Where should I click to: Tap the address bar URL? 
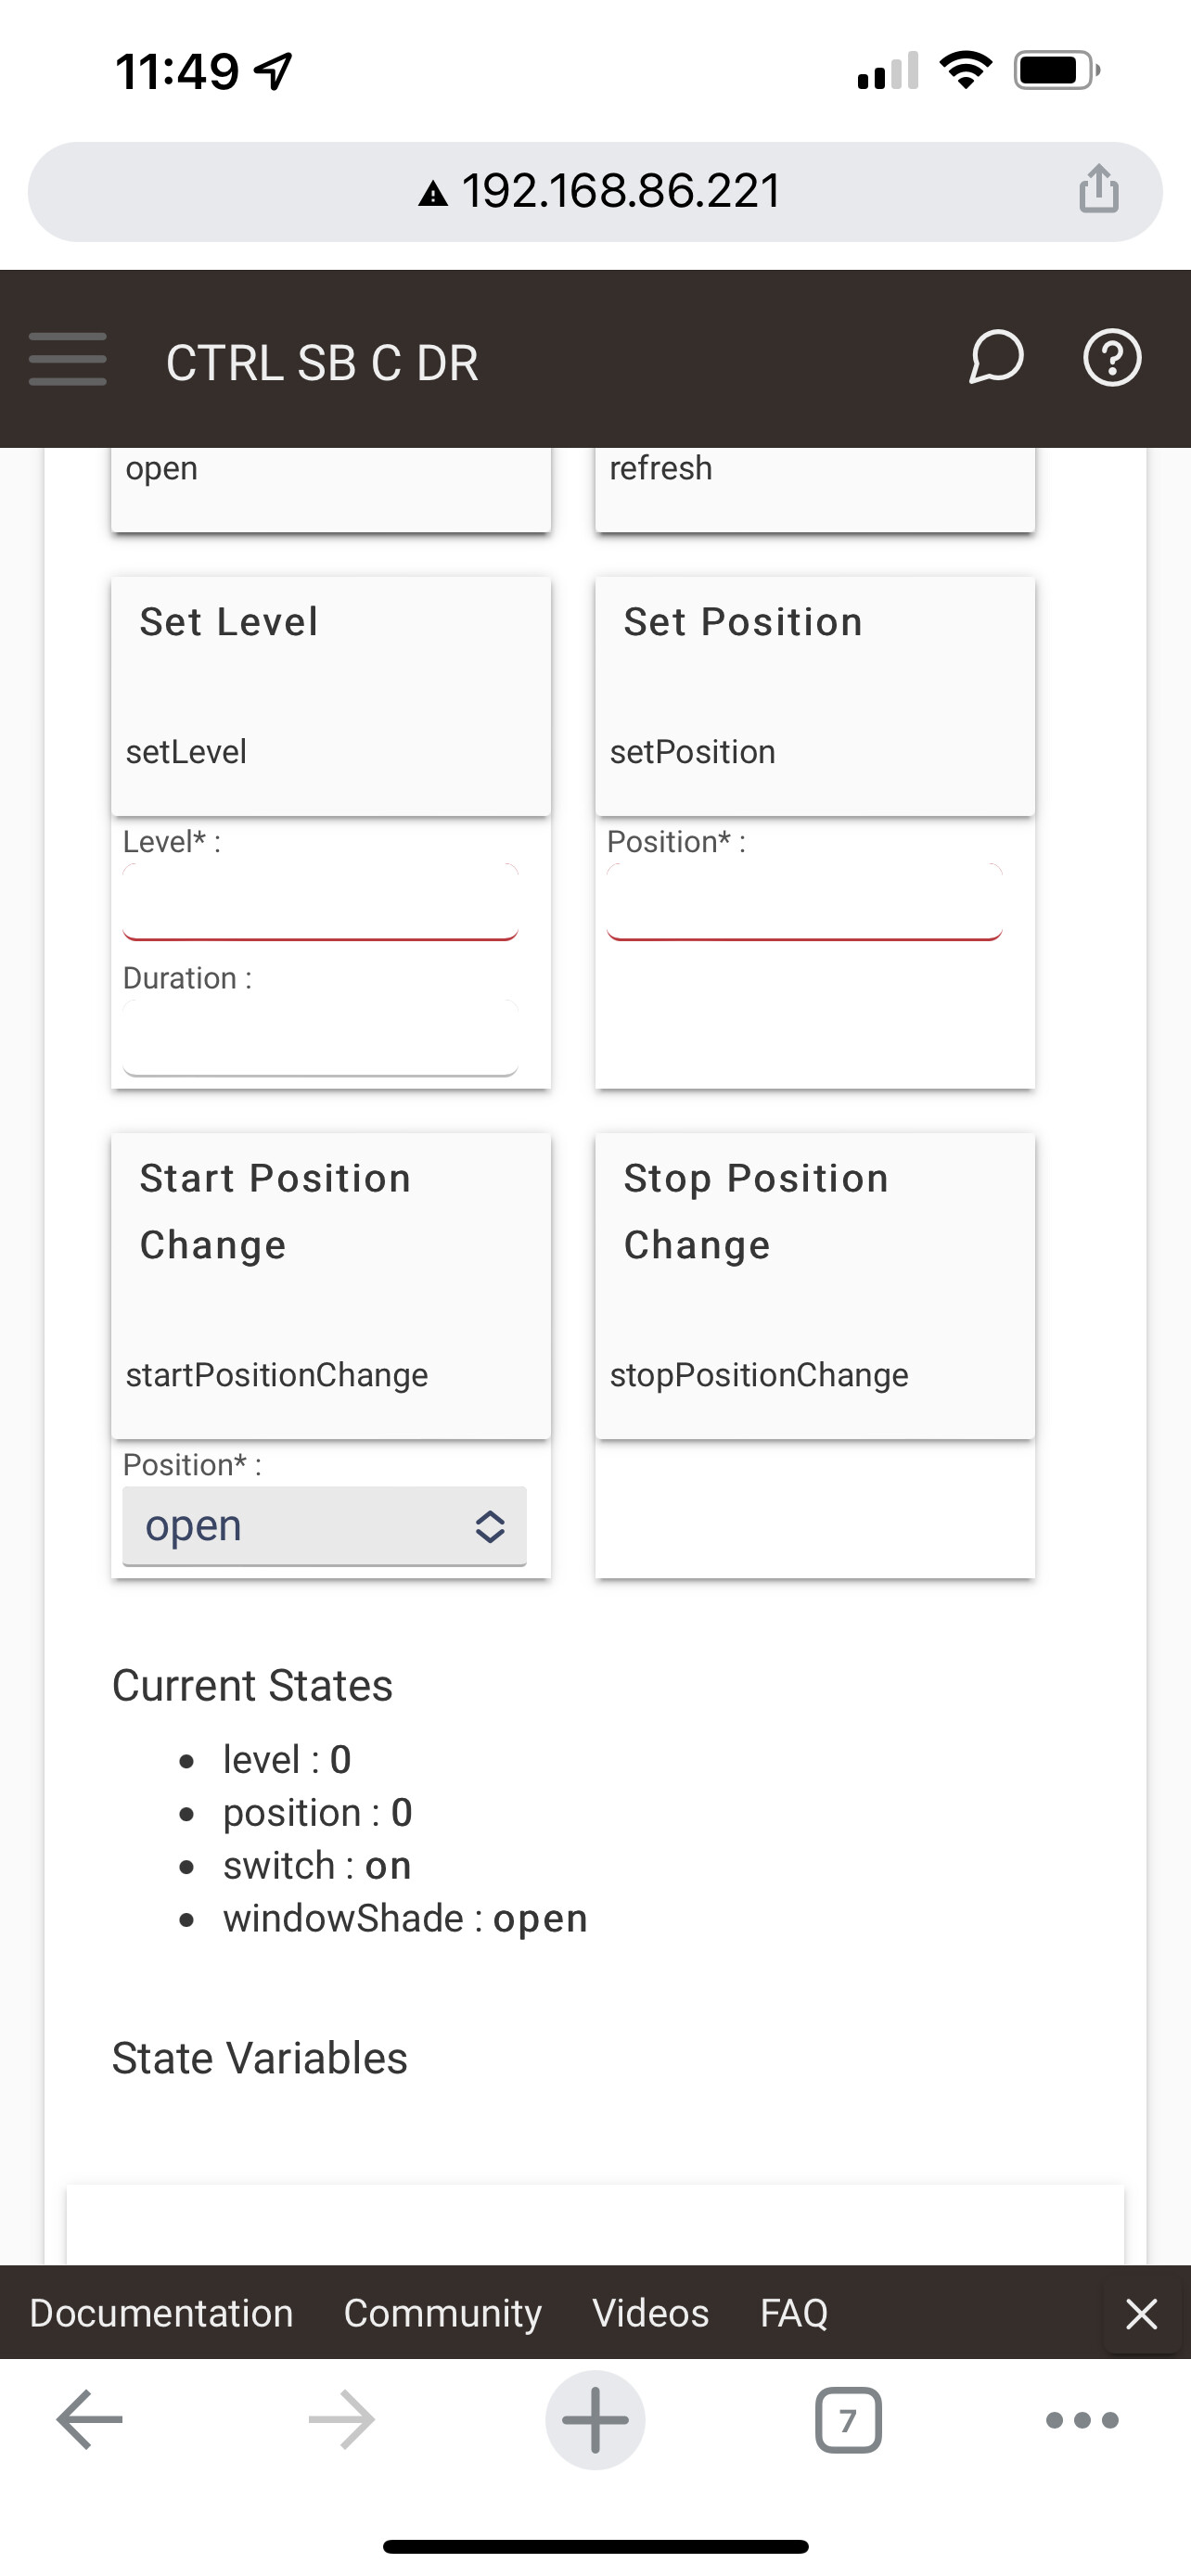pyautogui.click(x=600, y=191)
